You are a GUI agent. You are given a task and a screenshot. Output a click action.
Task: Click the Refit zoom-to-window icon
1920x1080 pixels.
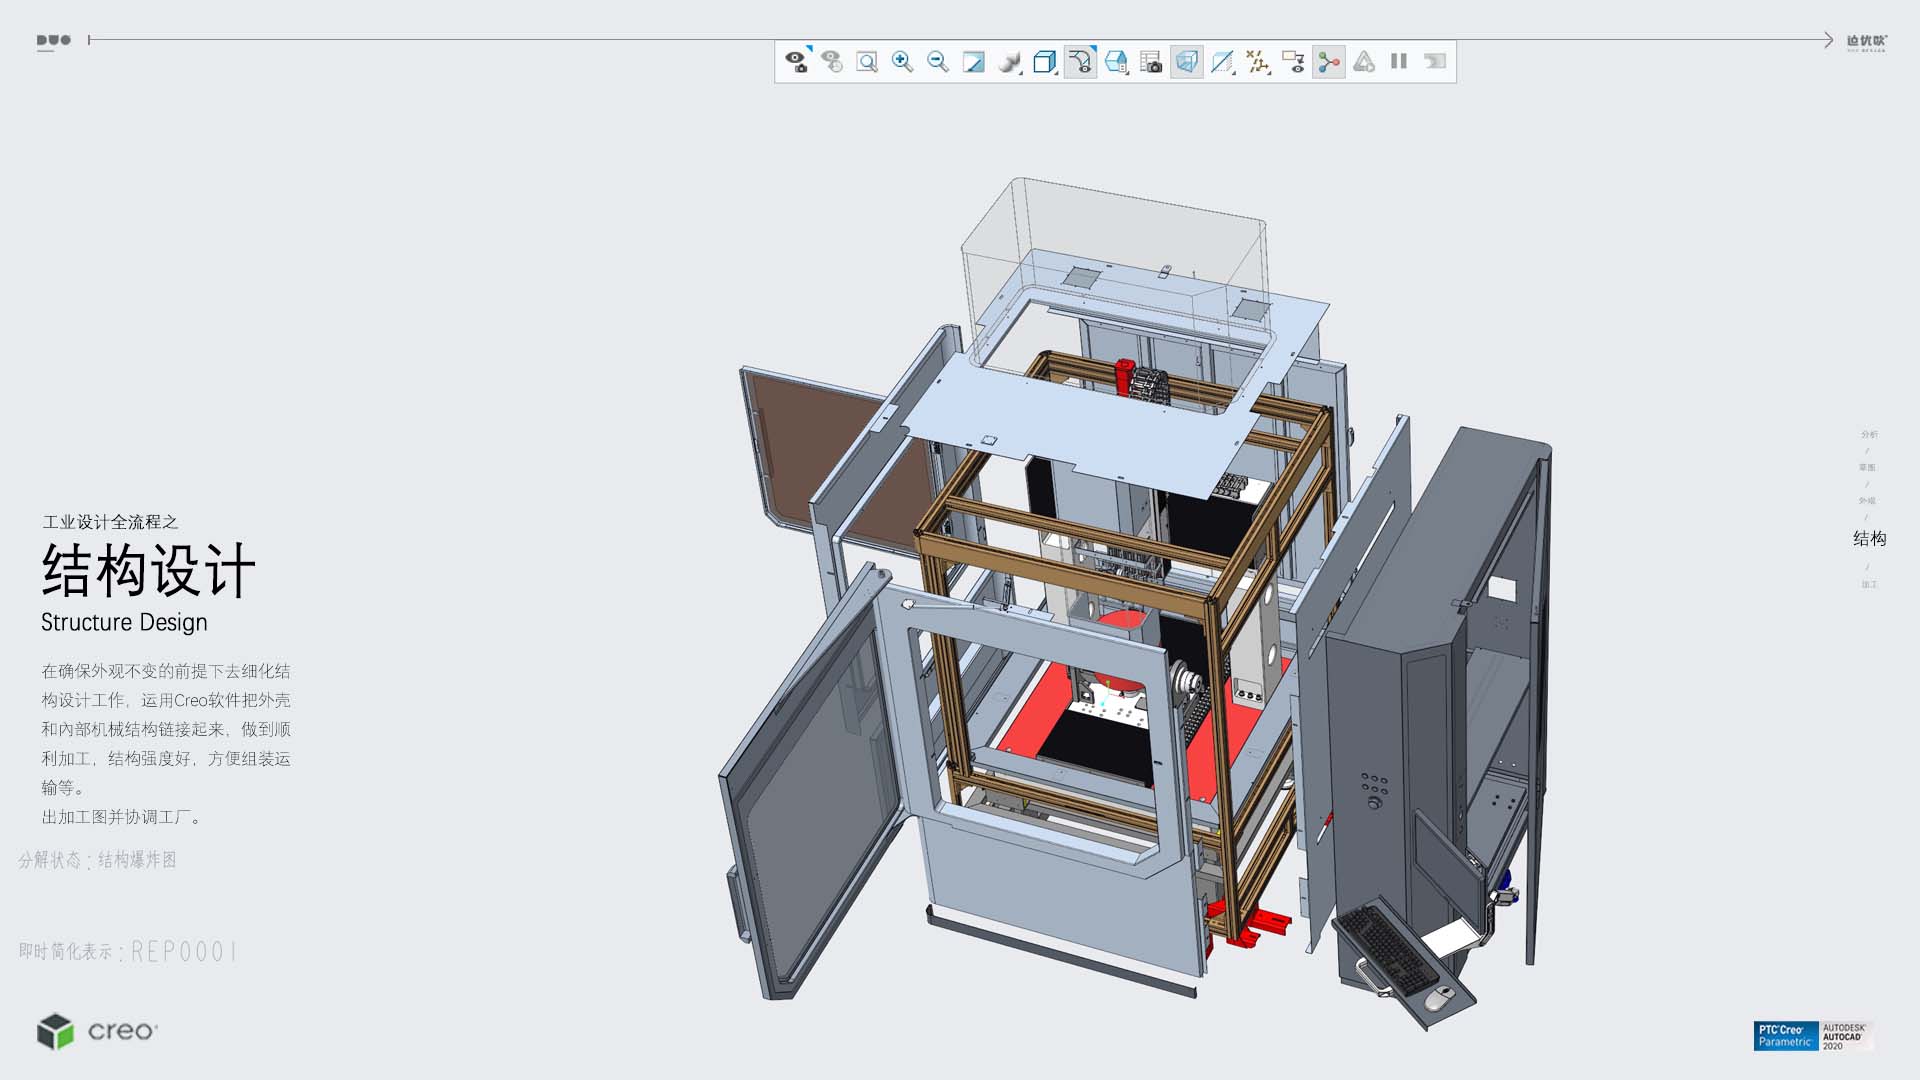(867, 62)
